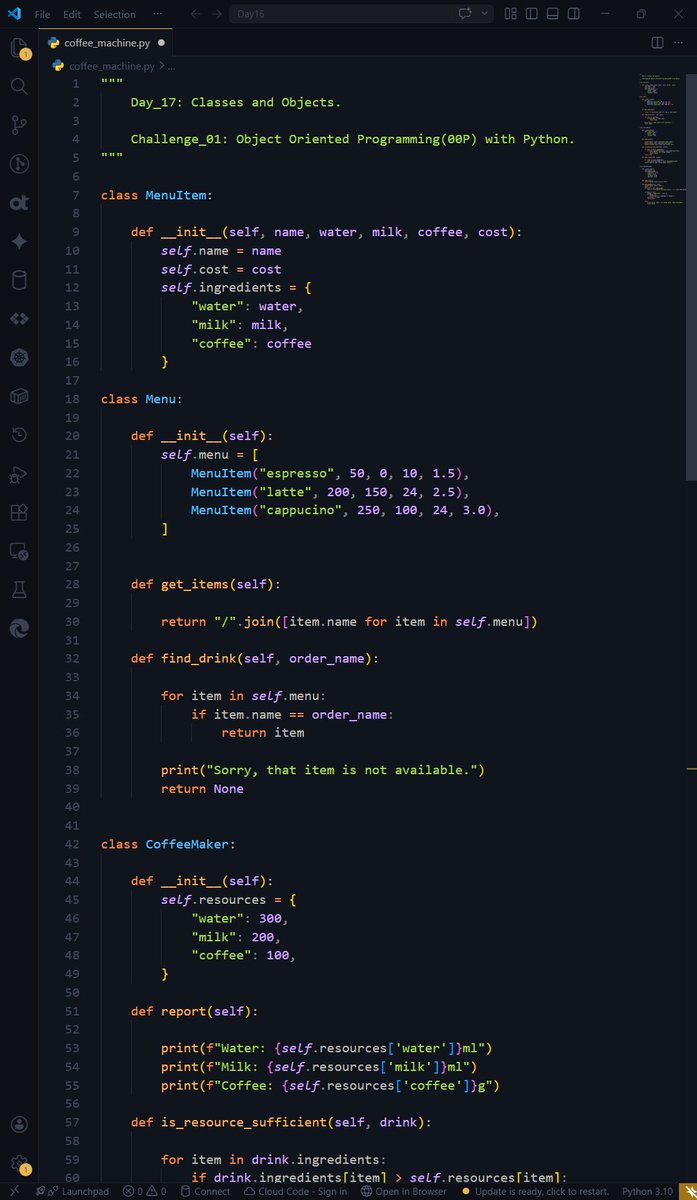Click Open In Browser status item
Viewport: 697px width, 1200px height.
coord(403,1191)
